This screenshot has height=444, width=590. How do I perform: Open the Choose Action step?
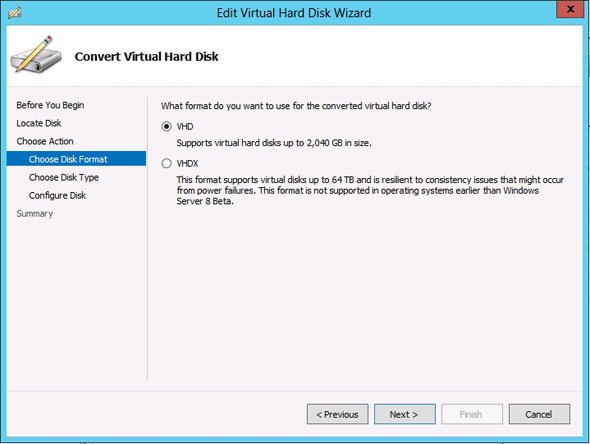[x=45, y=141]
